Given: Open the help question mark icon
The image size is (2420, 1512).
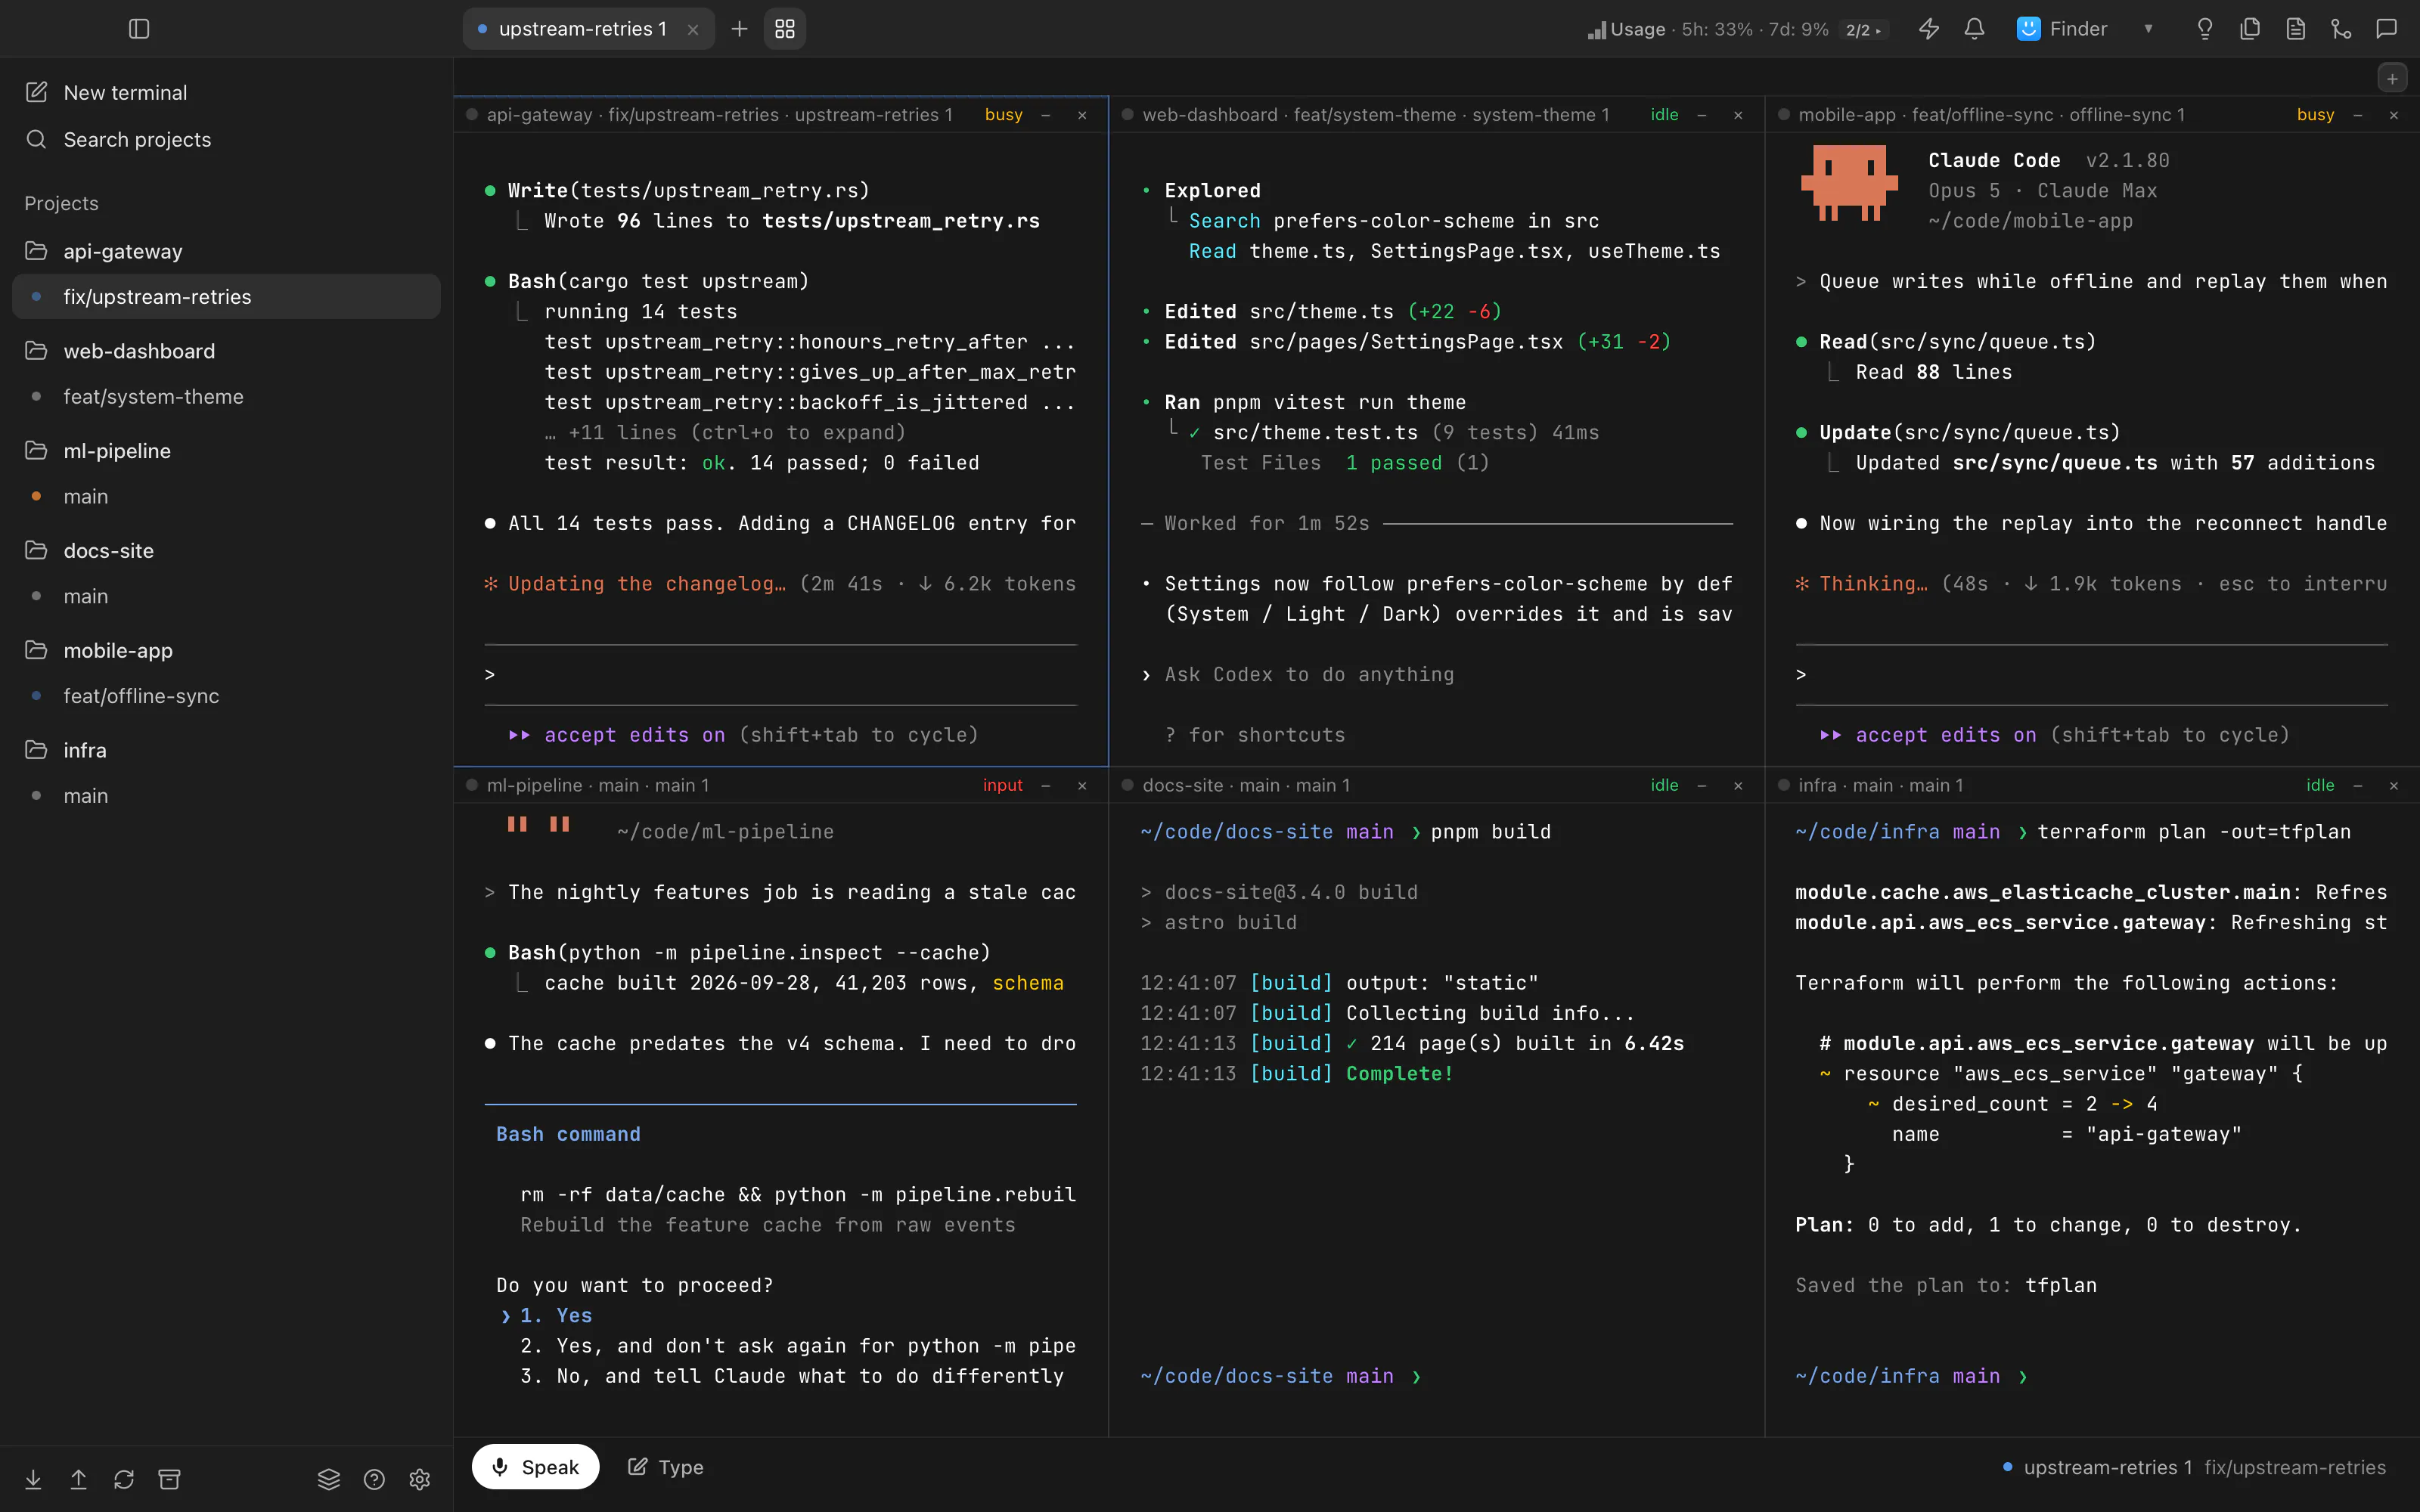Looking at the screenshot, I should pyautogui.click(x=374, y=1479).
